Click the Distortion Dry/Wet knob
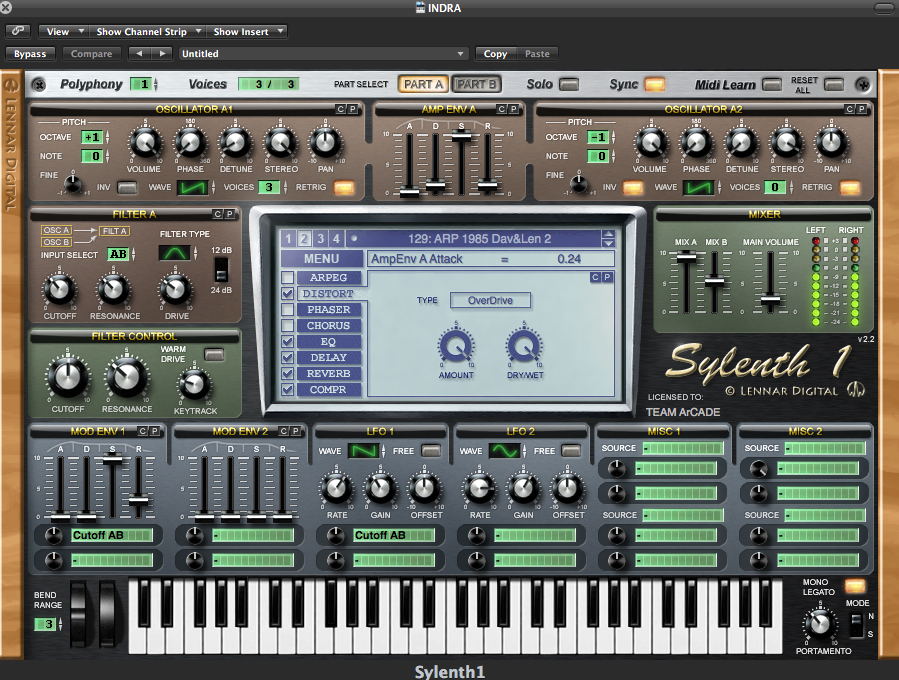 [x=524, y=346]
